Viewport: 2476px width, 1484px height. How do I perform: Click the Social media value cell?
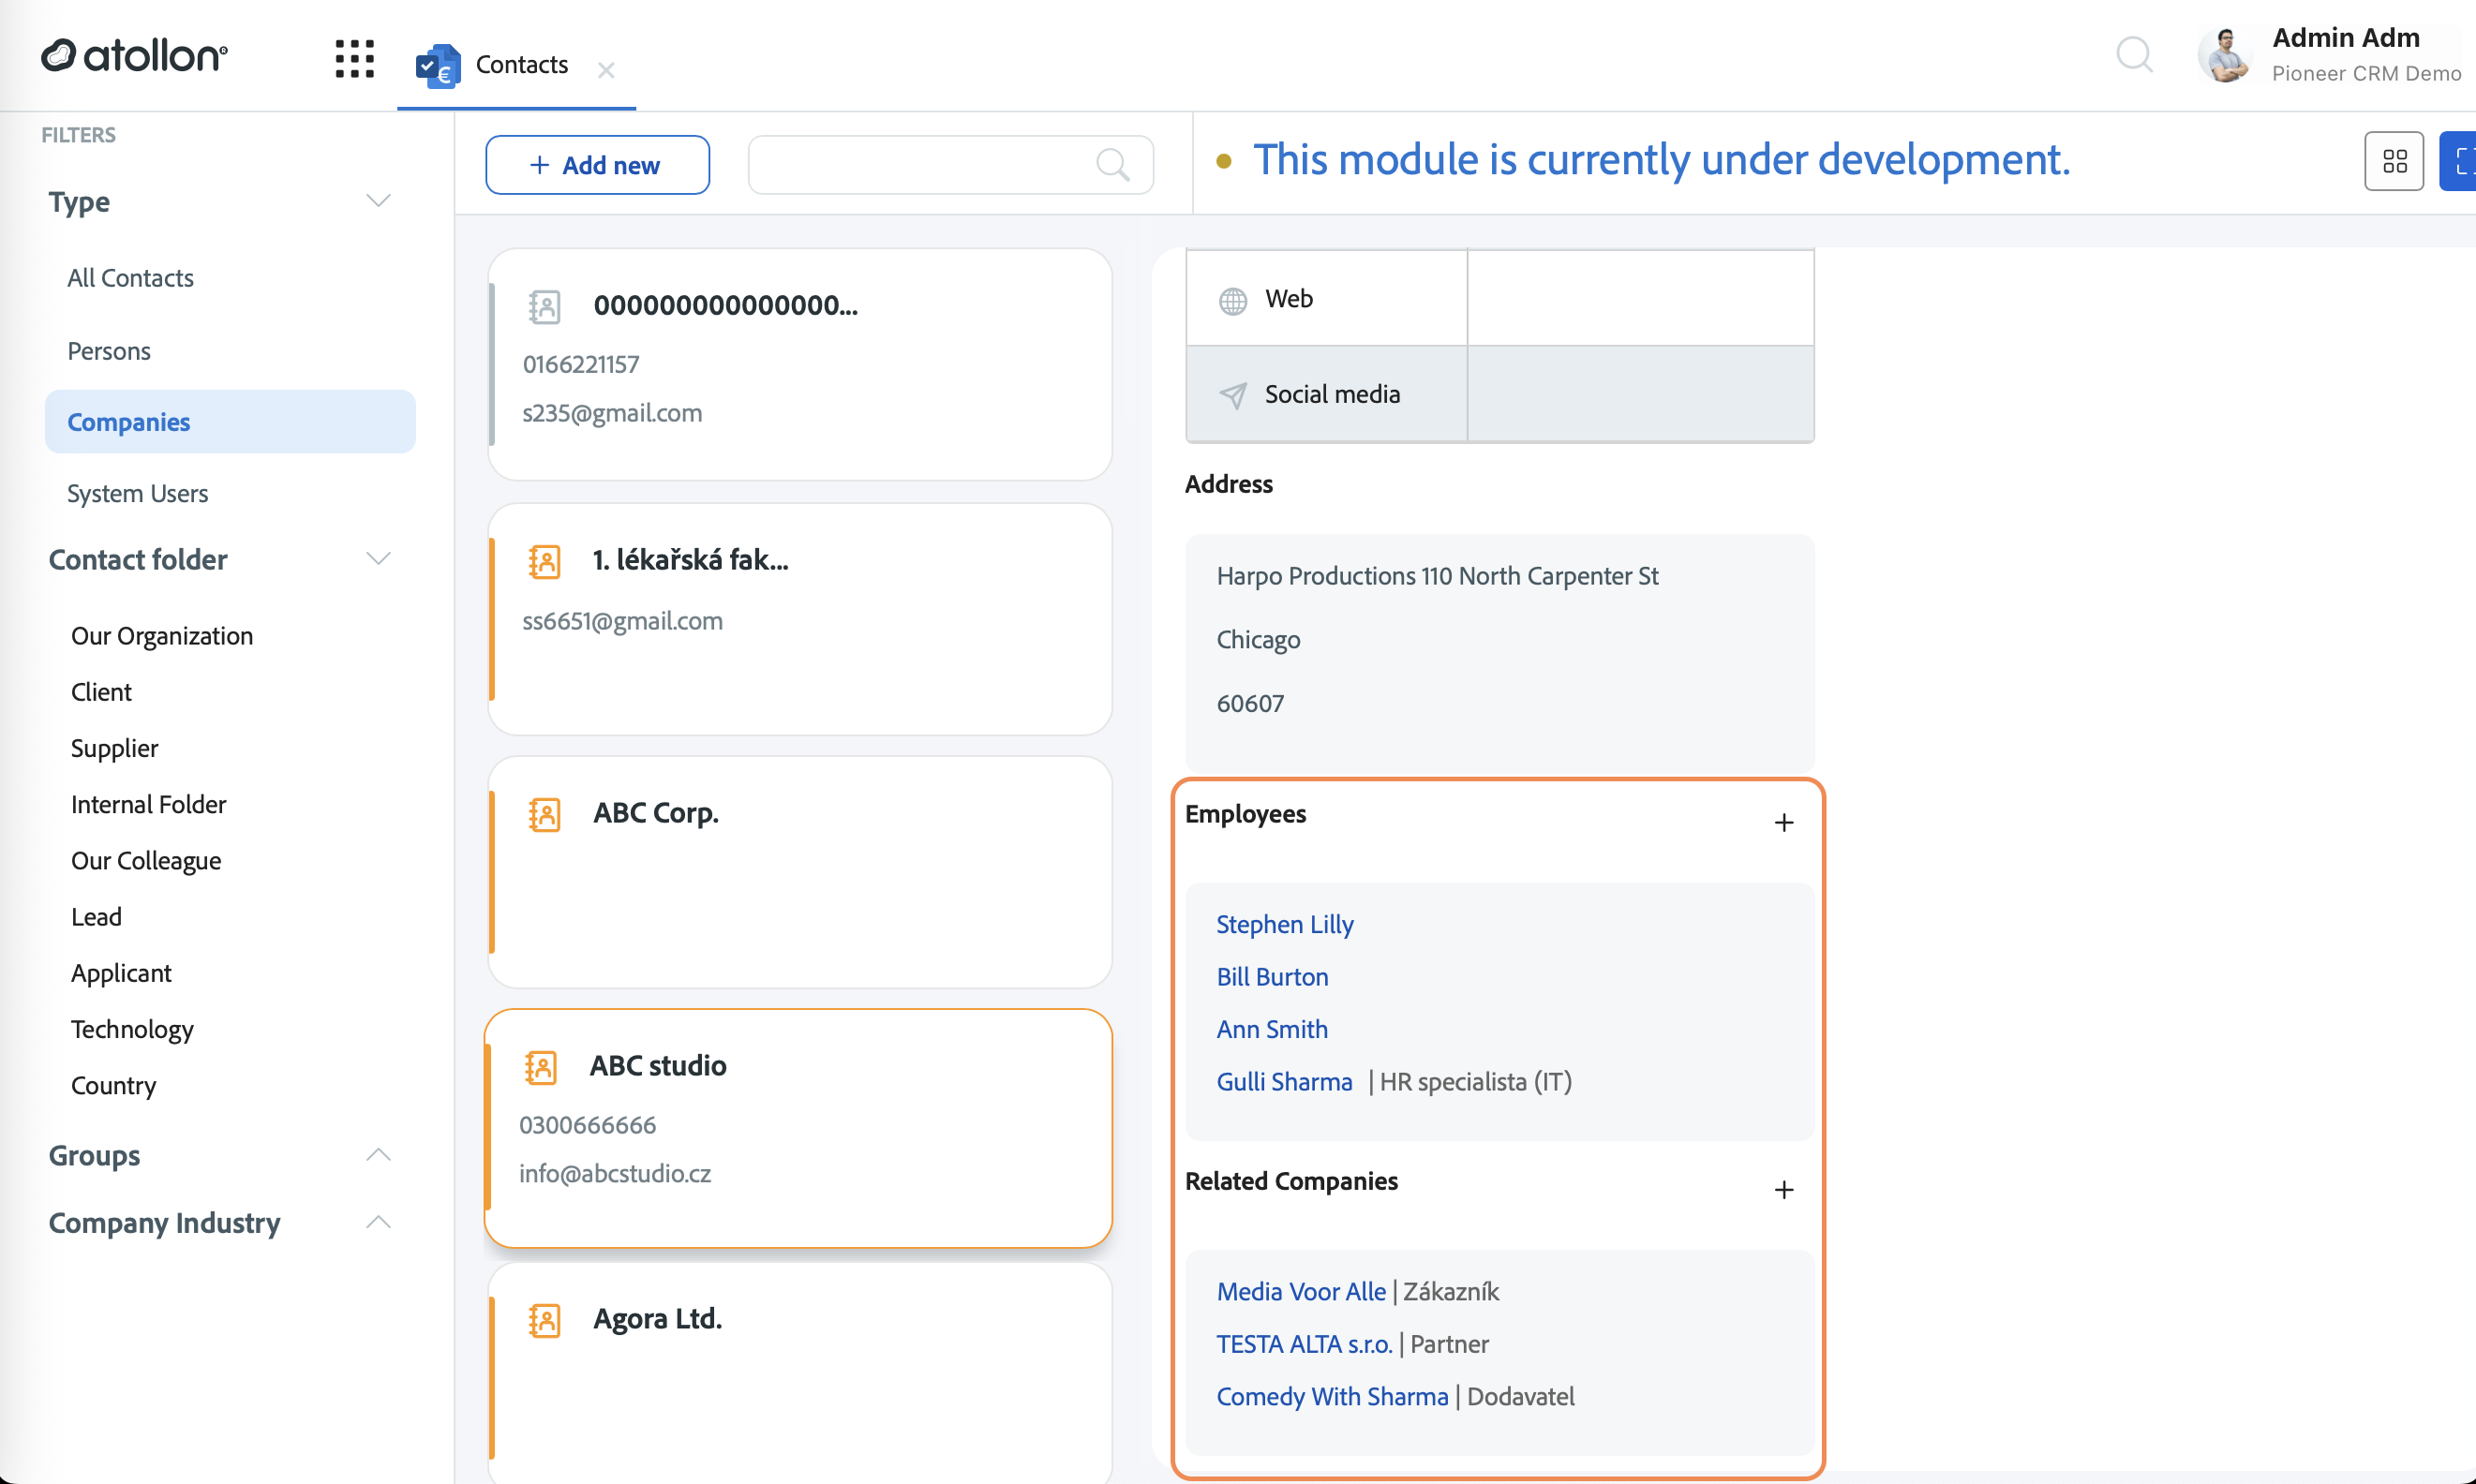pos(1640,394)
